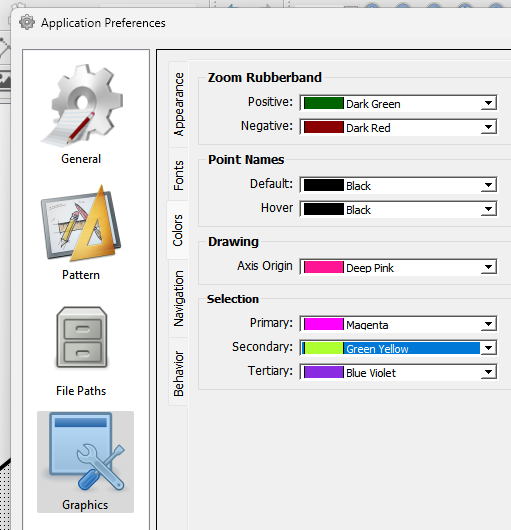Select the Pattern preferences icon
Screen dimensions: 511x530
point(81,224)
